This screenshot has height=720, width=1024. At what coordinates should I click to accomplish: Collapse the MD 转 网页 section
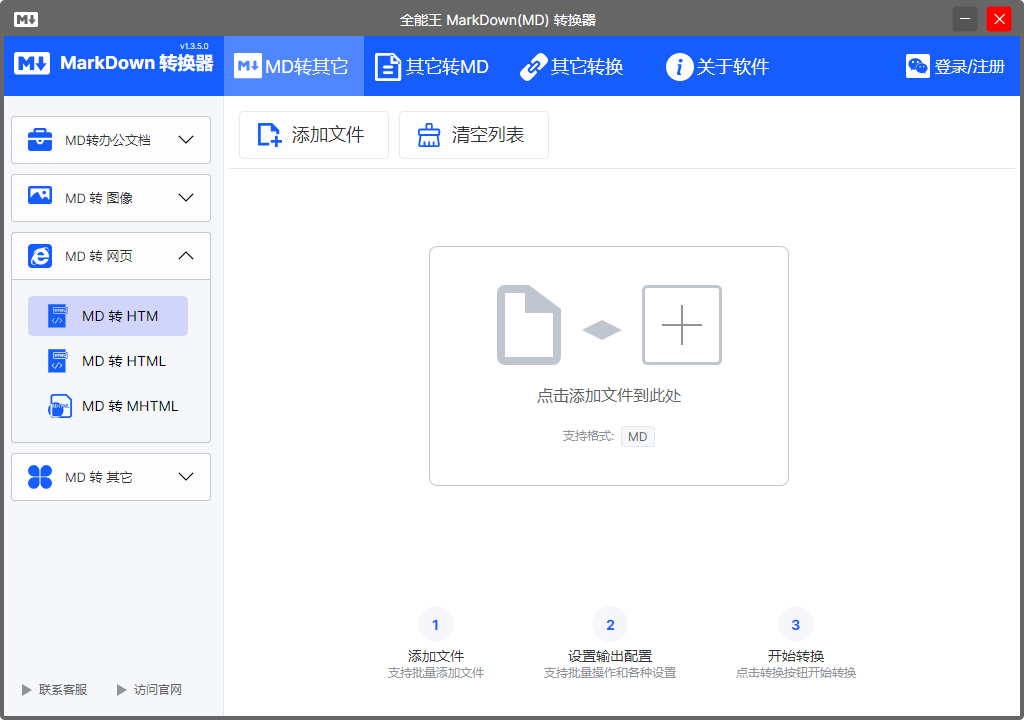(x=111, y=256)
